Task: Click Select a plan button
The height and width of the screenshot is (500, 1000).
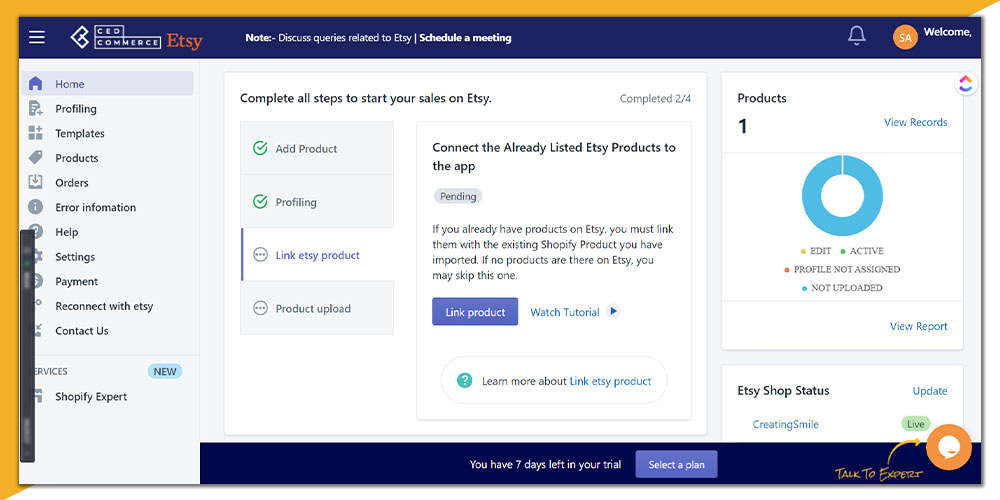Action: point(677,464)
